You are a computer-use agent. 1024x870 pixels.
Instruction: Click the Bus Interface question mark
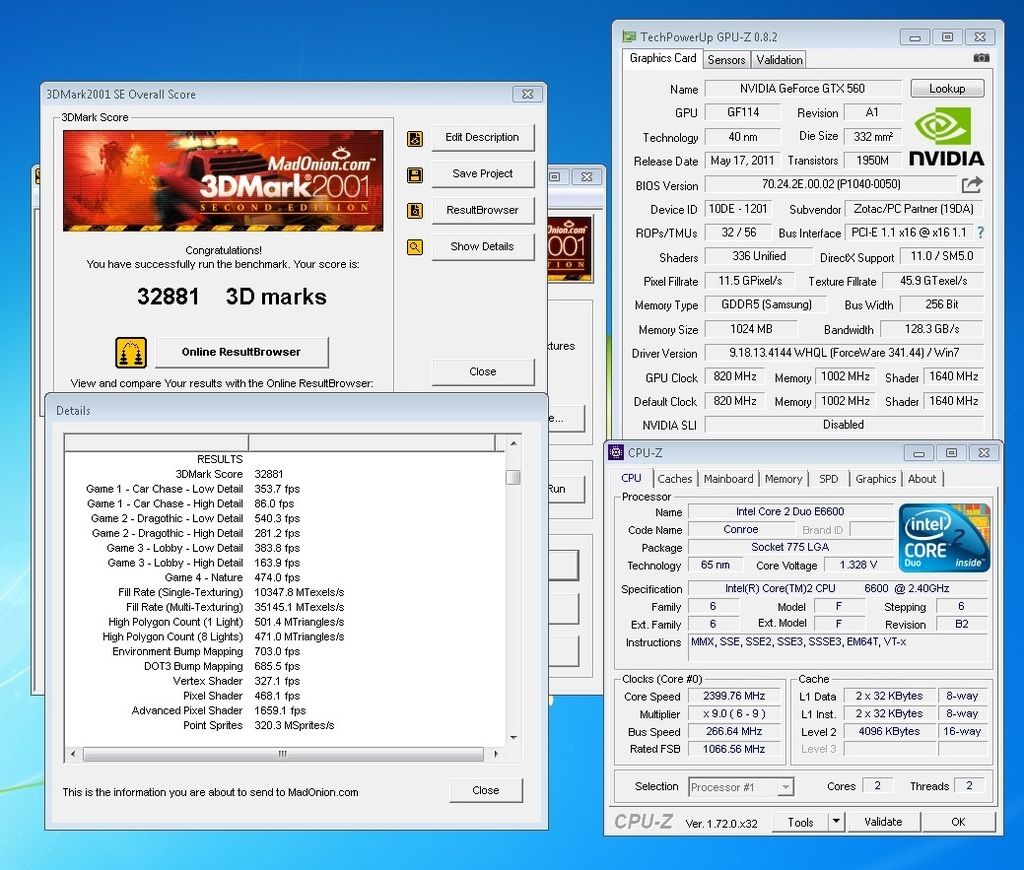[x=980, y=233]
